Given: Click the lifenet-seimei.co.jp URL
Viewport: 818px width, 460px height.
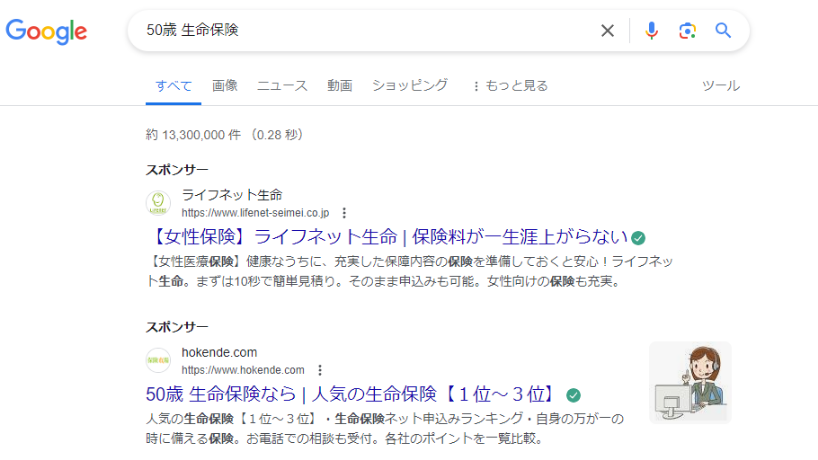Looking at the screenshot, I should tap(255, 213).
